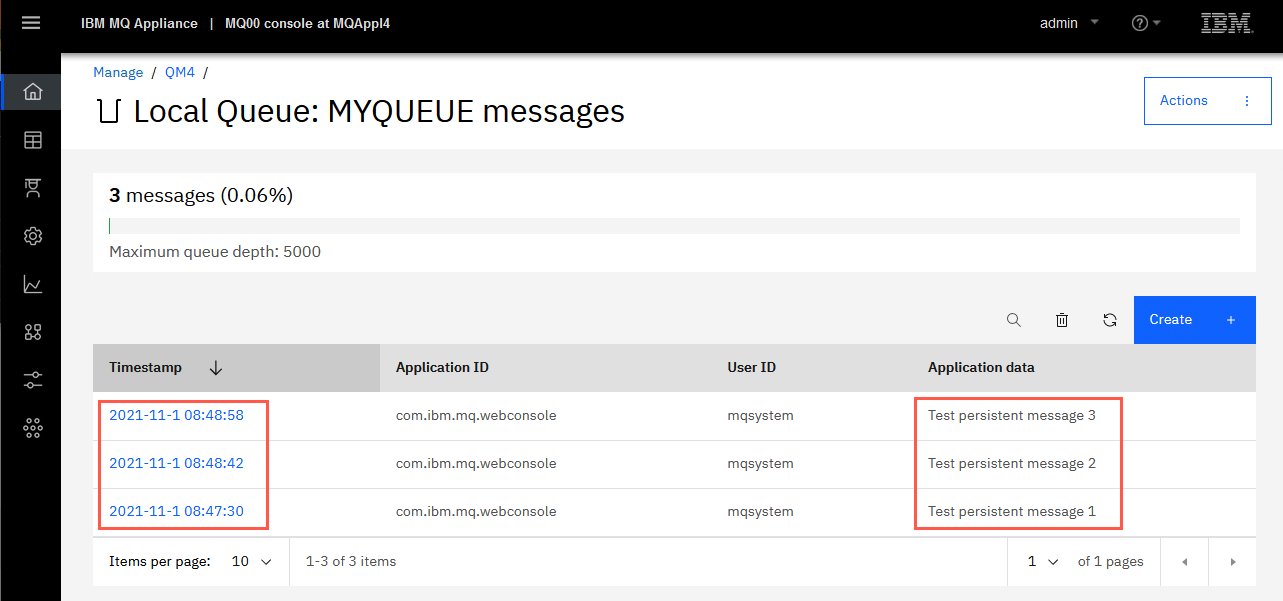Refresh the message list
The width and height of the screenshot is (1283, 601).
coord(1110,320)
